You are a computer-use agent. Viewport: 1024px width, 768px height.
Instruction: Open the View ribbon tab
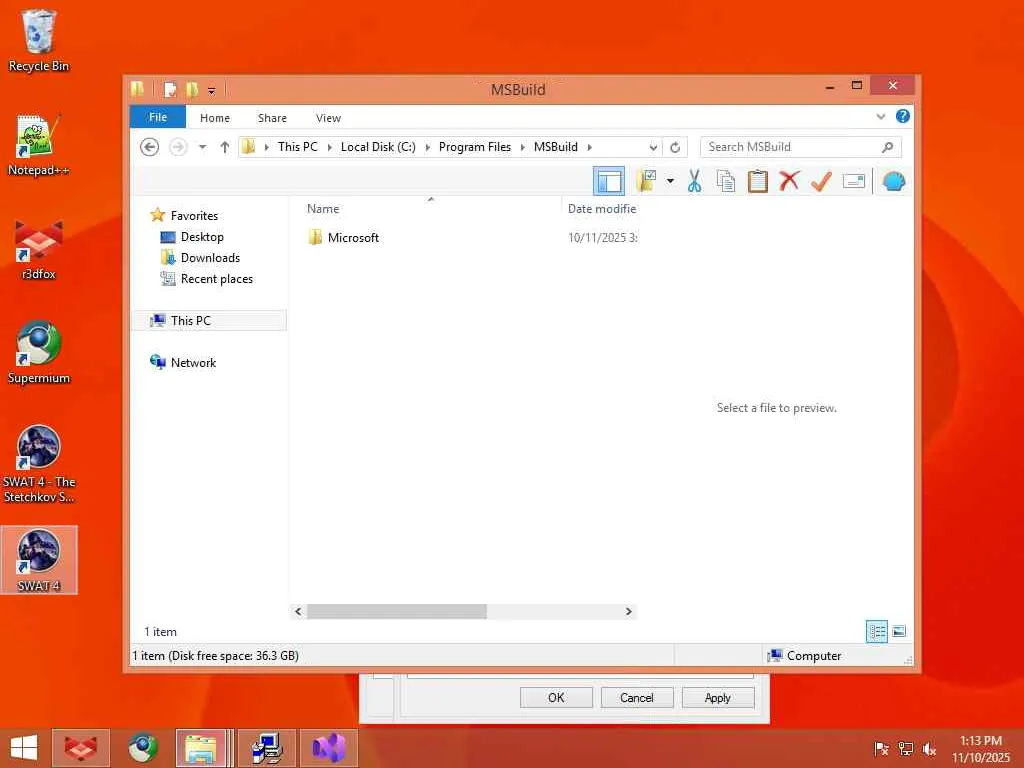point(328,118)
